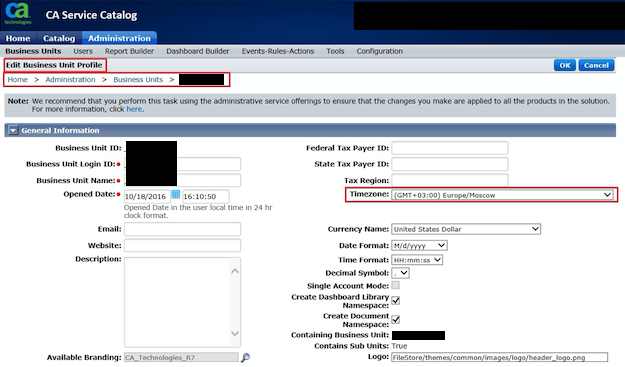
Task: Follow the Home breadcrumb link
Action: [18, 79]
